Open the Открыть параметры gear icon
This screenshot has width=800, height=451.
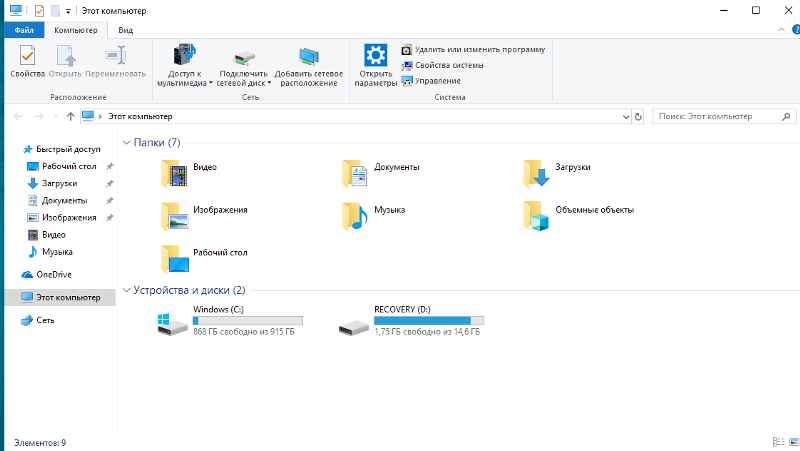(376, 55)
